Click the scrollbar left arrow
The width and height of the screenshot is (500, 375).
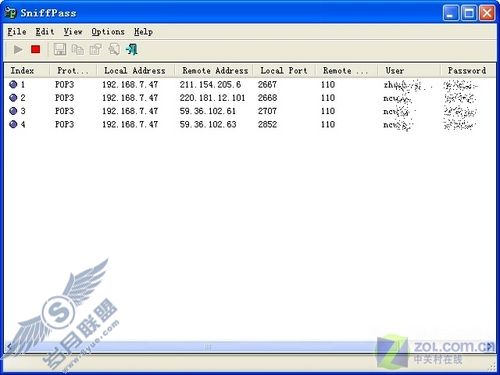[9, 347]
